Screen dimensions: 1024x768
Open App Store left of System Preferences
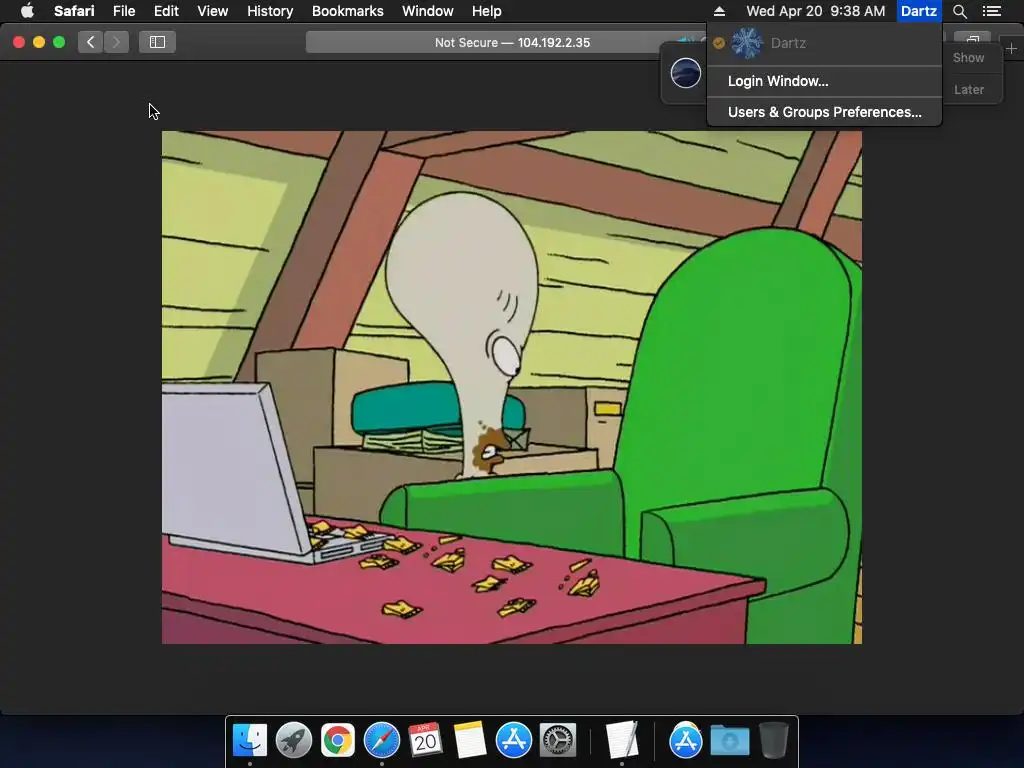coord(513,740)
